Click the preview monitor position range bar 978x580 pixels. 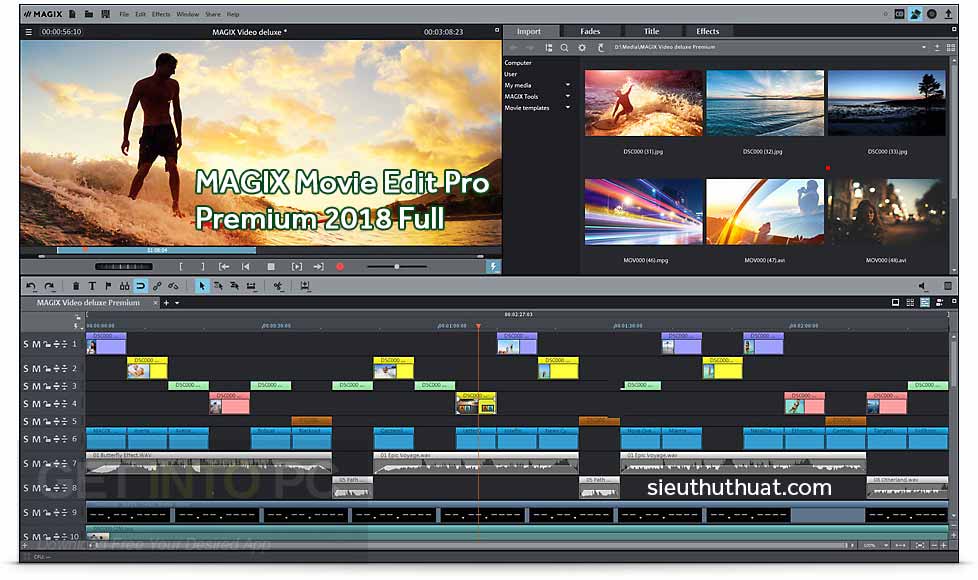click(156, 250)
